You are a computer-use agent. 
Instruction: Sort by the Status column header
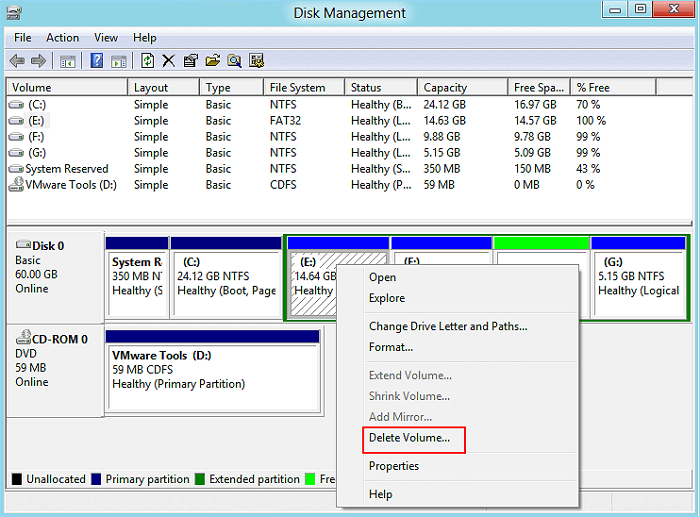coord(381,88)
